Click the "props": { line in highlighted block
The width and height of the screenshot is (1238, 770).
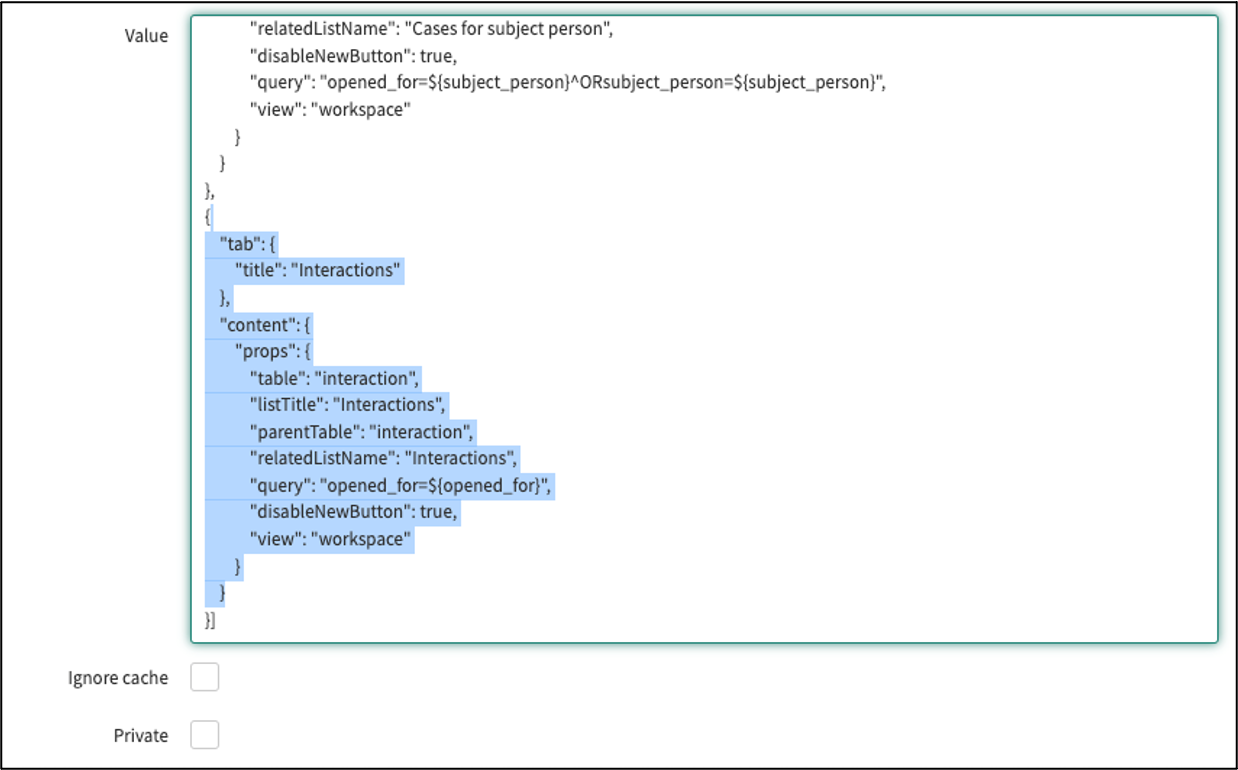(x=275, y=351)
